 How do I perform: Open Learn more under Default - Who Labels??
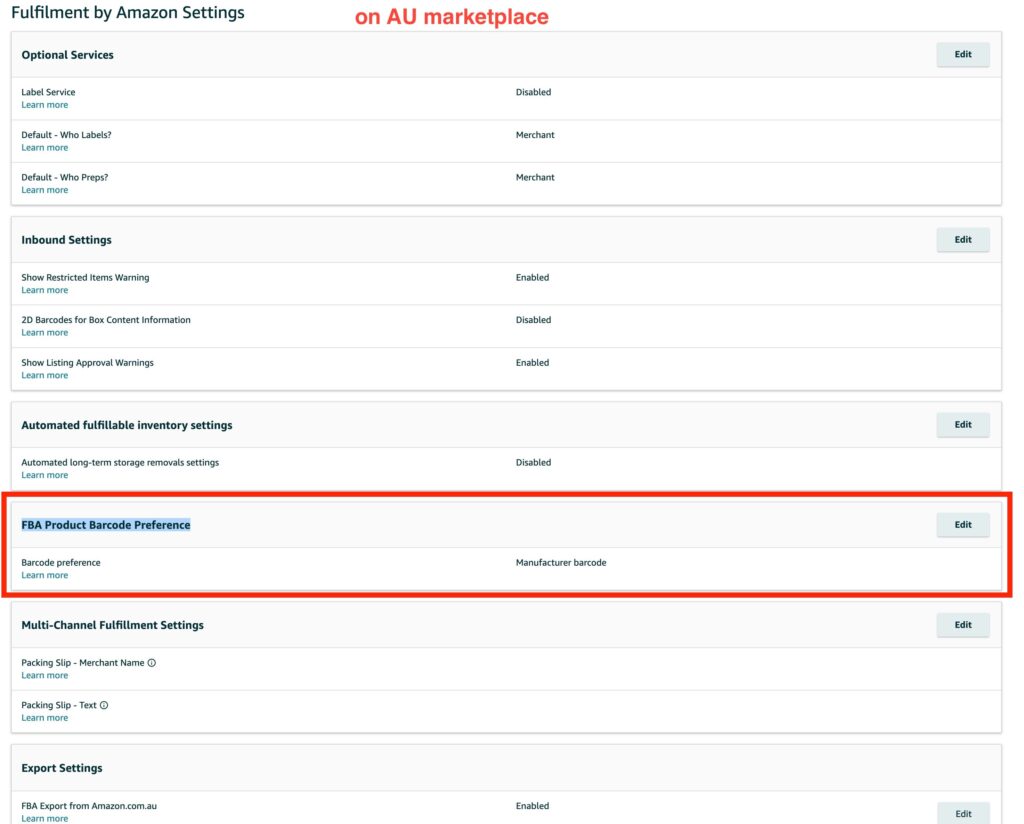45,148
